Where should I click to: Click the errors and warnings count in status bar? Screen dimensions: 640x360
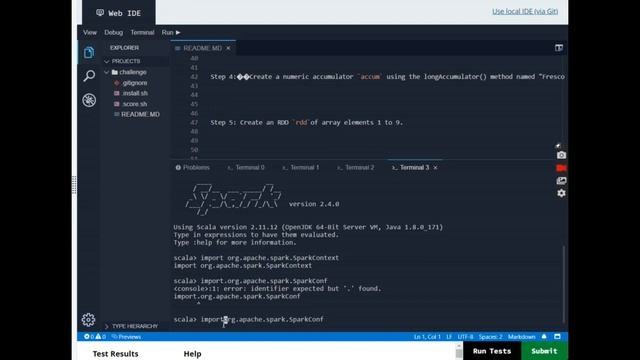[95, 337]
